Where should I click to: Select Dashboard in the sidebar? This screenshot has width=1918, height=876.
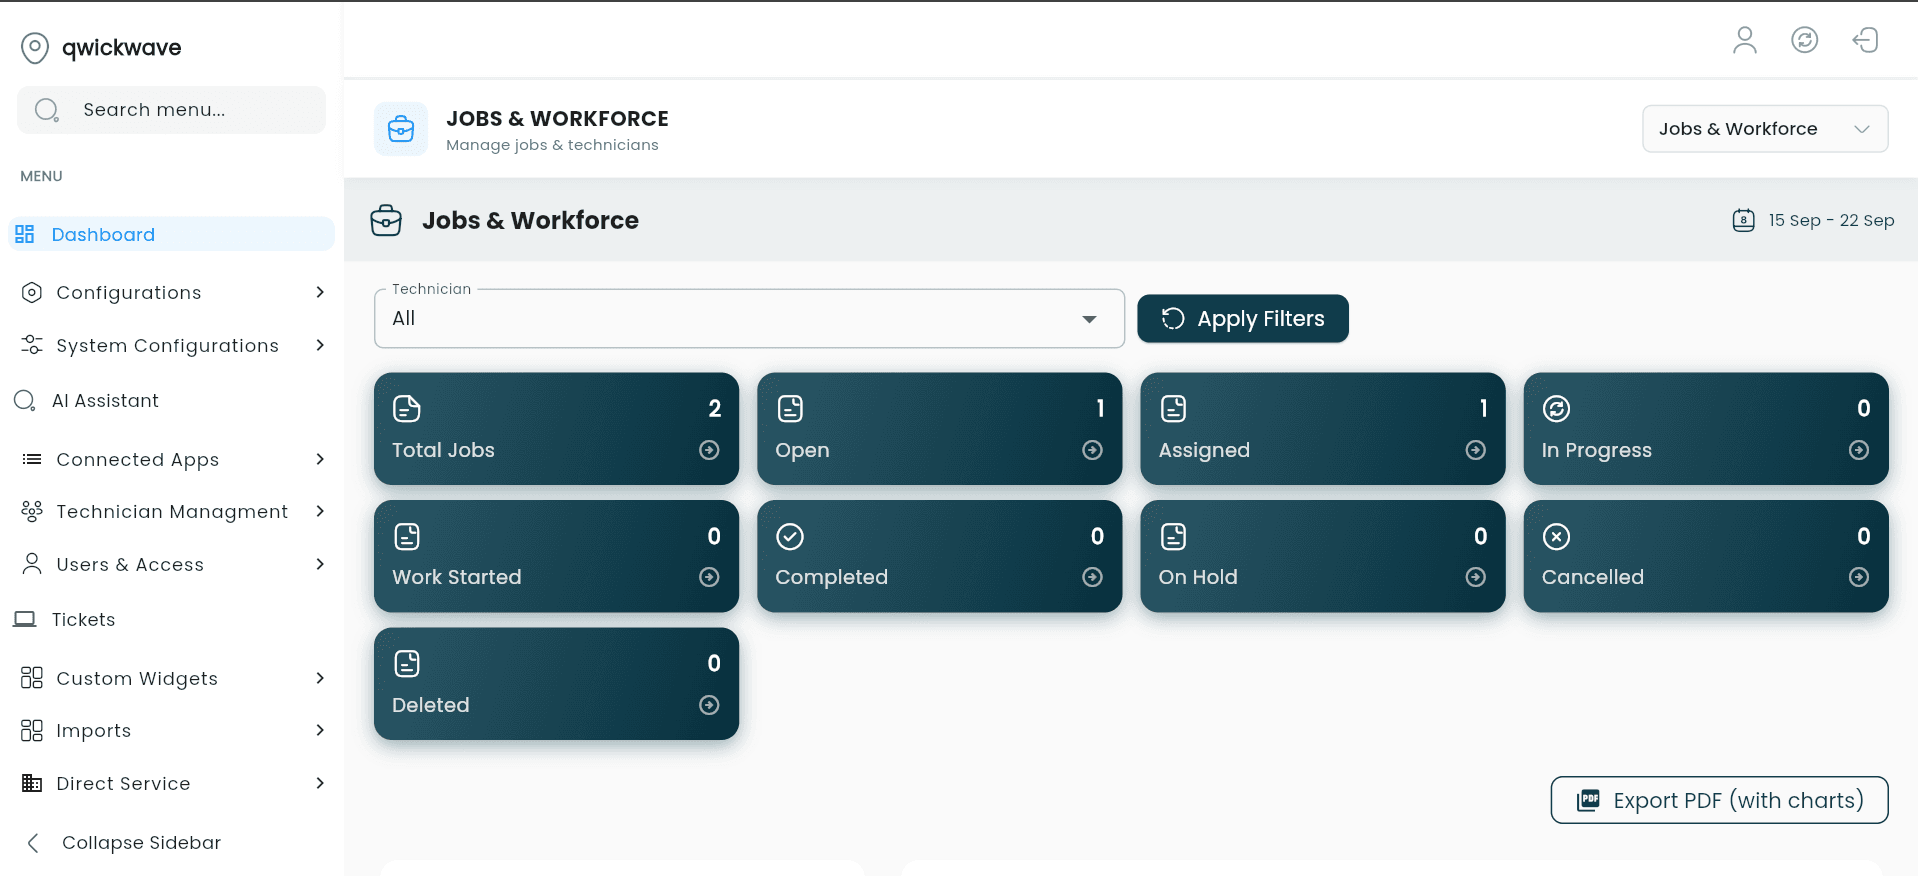click(x=172, y=234)
